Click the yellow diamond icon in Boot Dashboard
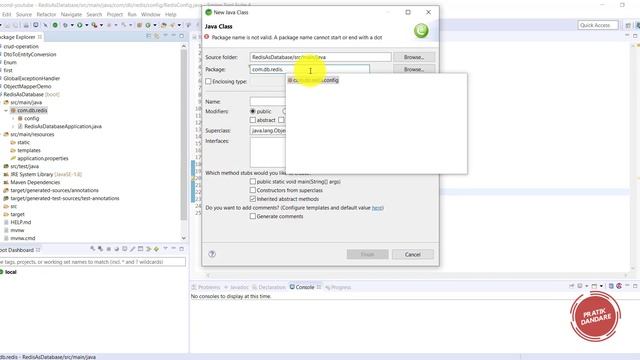The width and height of the screenshot is (640, 360). [x=156, y=249]
